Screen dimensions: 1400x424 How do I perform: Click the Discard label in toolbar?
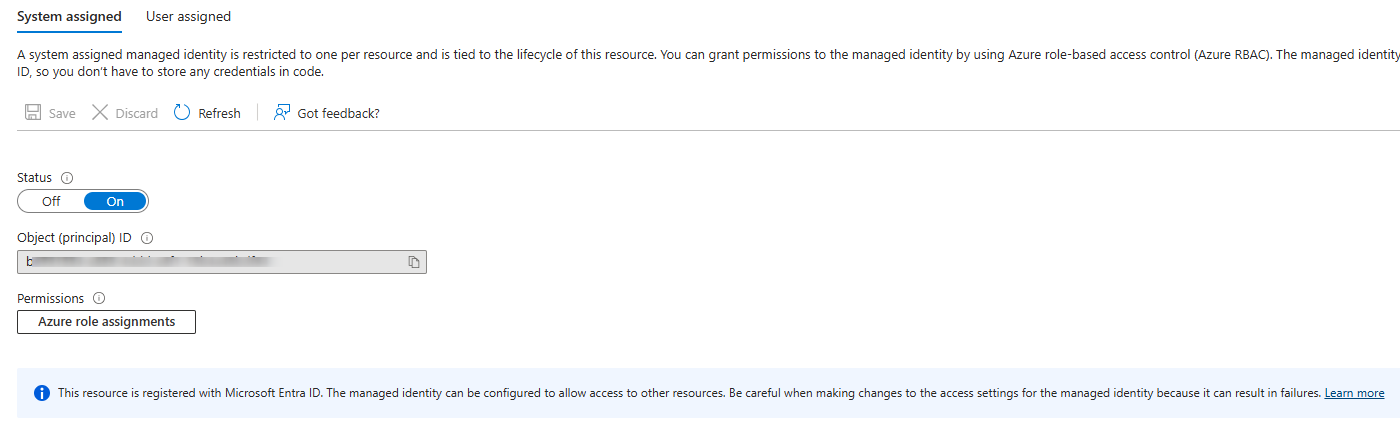point(137,114)
